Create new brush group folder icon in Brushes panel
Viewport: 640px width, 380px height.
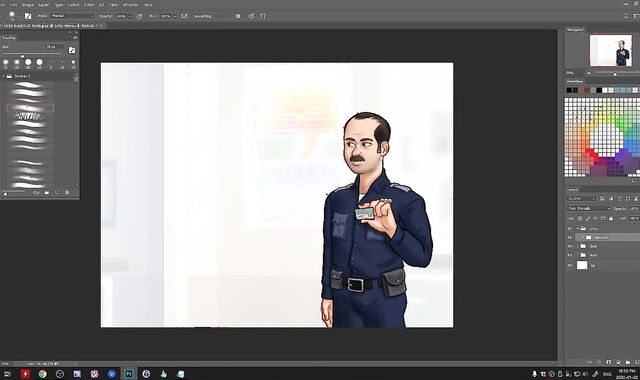click(47, 193)
